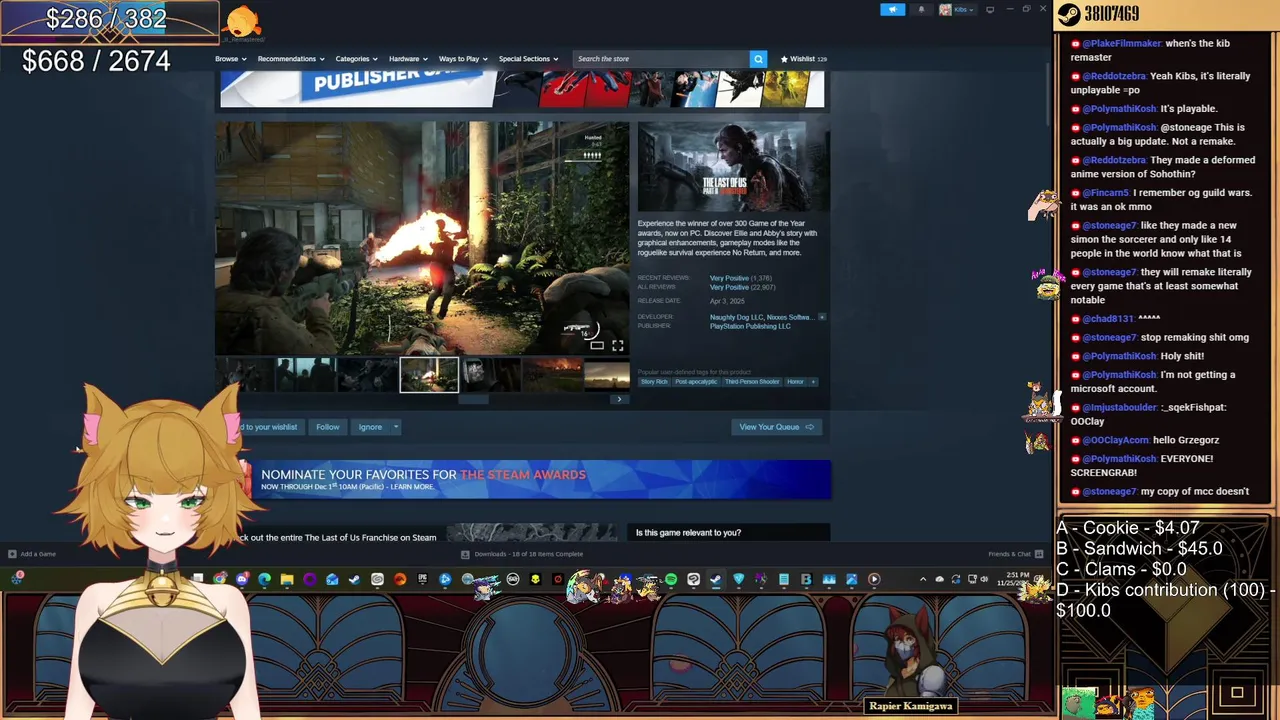Expand the Hardware dropdown menu
Image resolution: width=1280 pixels, height=720 pixels.
[x=408, y=59]
